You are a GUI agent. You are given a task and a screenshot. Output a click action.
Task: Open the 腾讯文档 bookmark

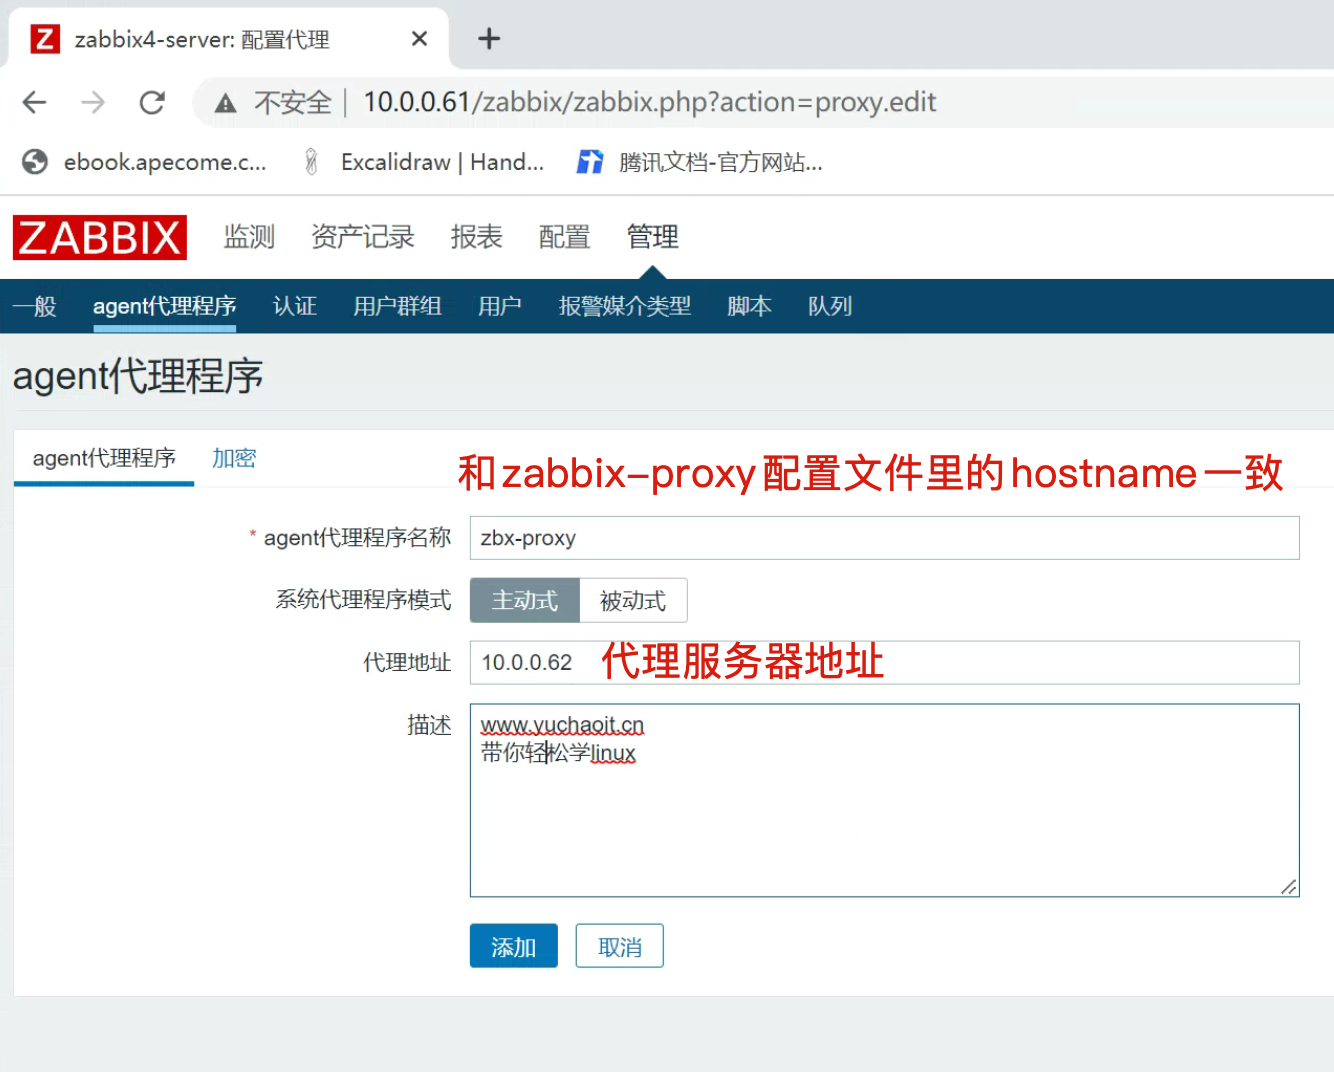click(x=700, y=162)
